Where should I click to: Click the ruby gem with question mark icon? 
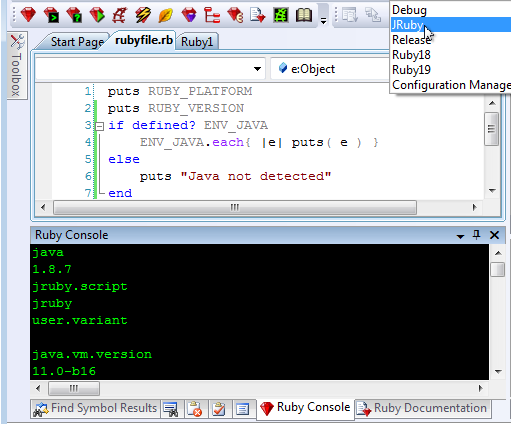(x=74, y=15)
